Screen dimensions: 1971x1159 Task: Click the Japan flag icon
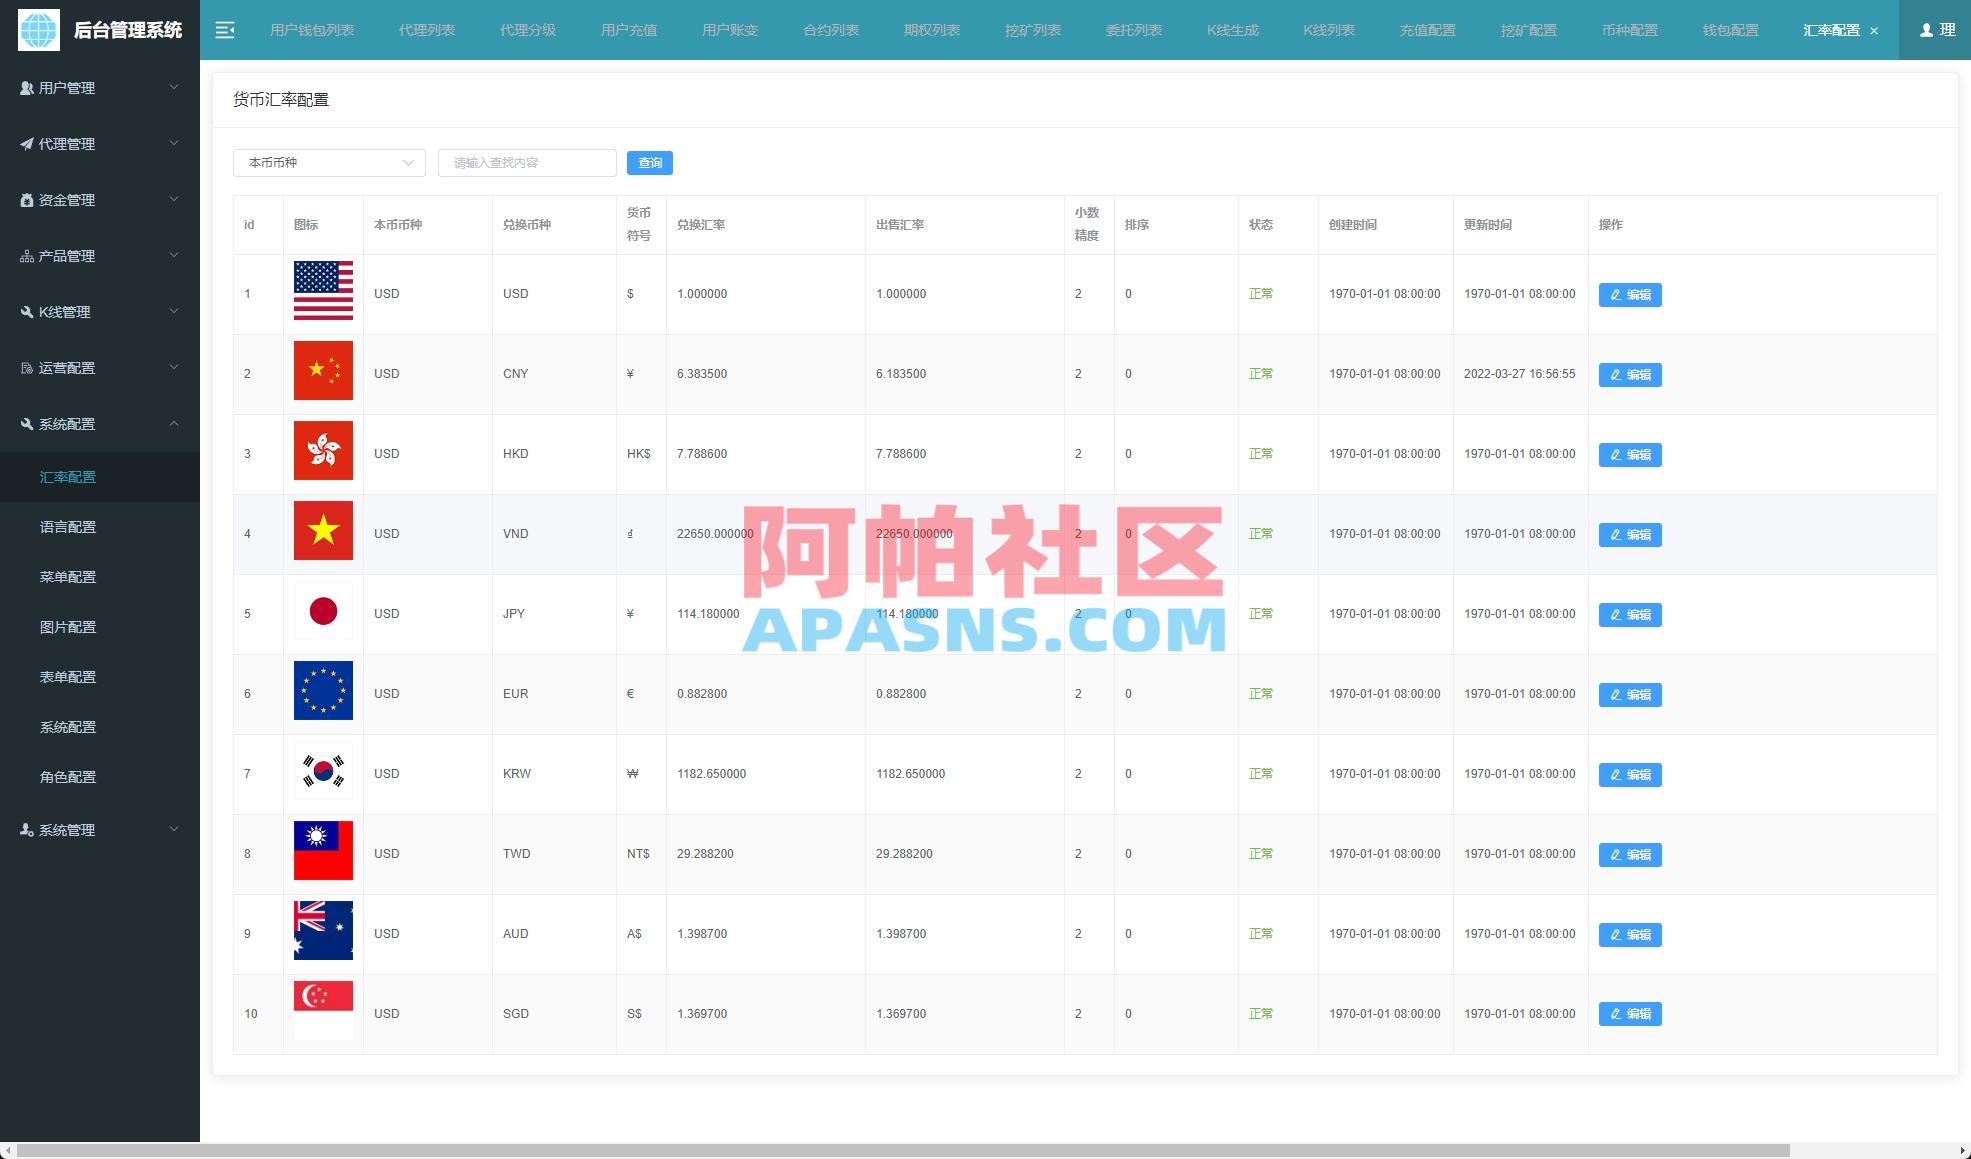pyautogui.click(x=323, y=610)
